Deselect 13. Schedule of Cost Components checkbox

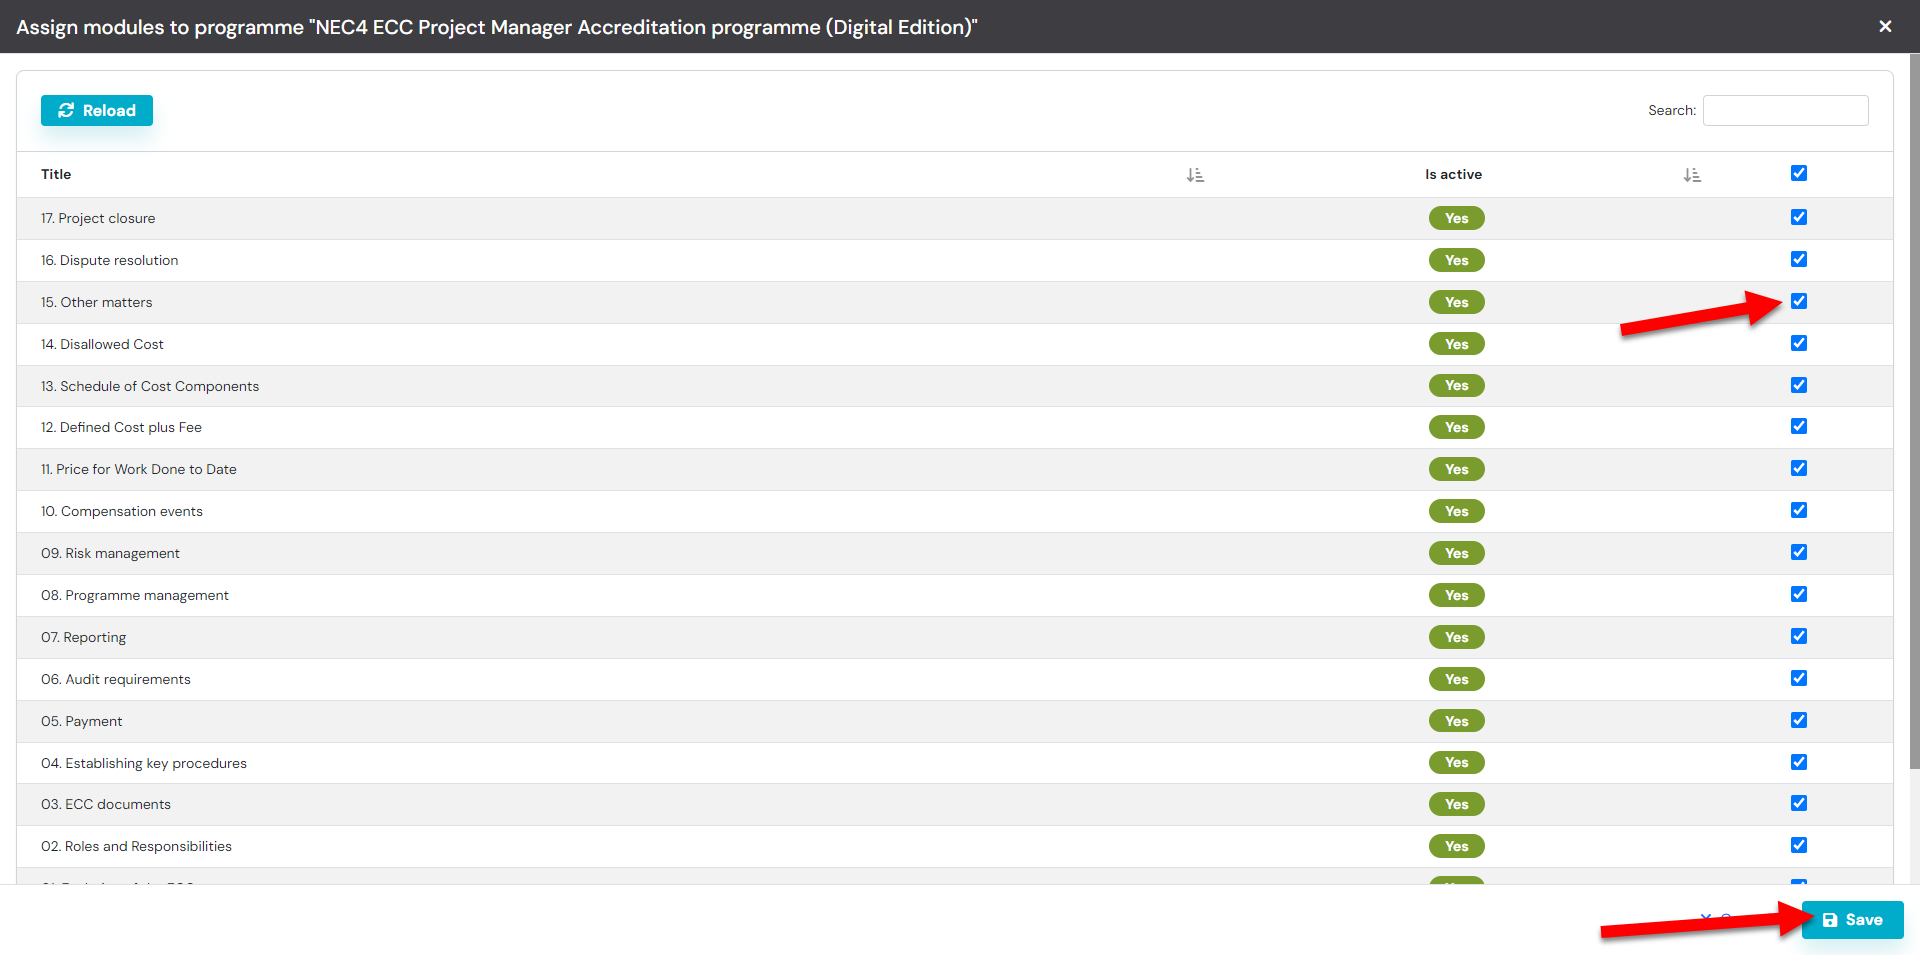click(x=1799, y=385)
